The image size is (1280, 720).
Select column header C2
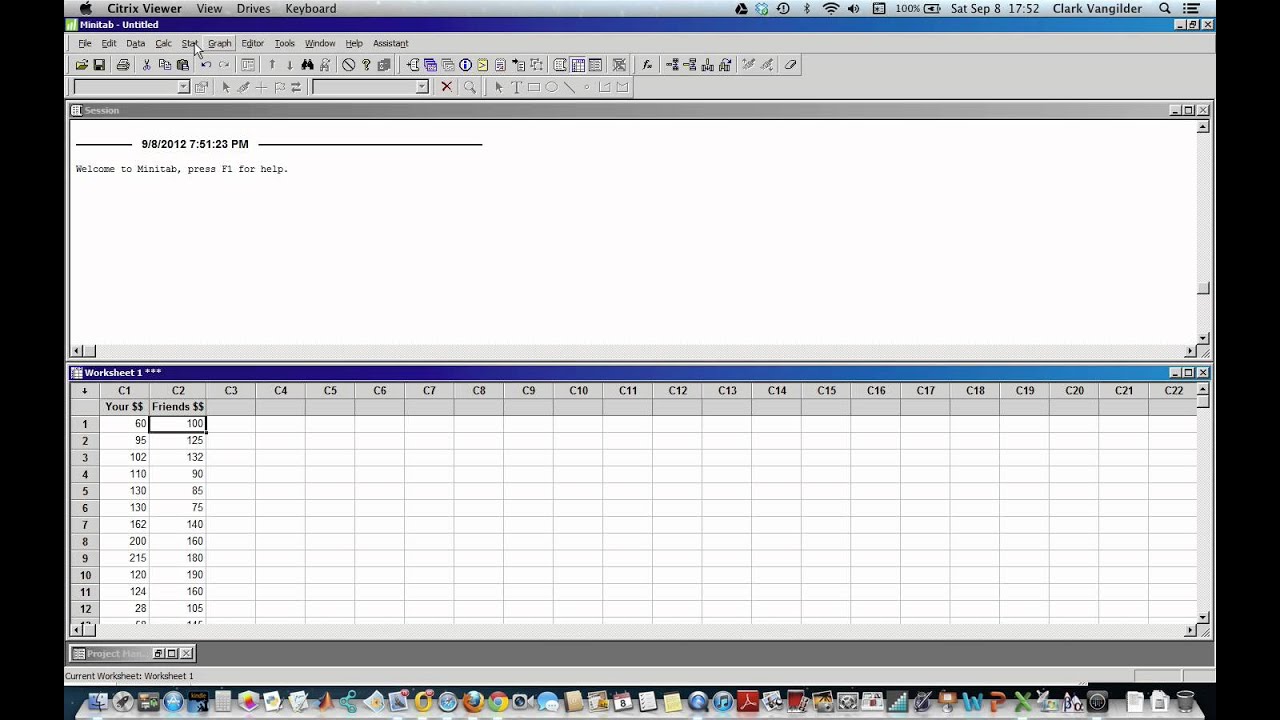click(178, 391)
